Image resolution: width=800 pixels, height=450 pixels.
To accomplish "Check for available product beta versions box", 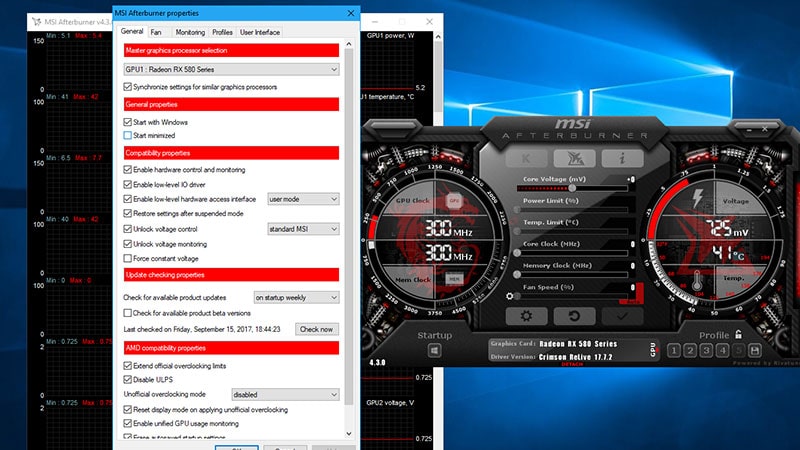I will click(x=128, y=313).
